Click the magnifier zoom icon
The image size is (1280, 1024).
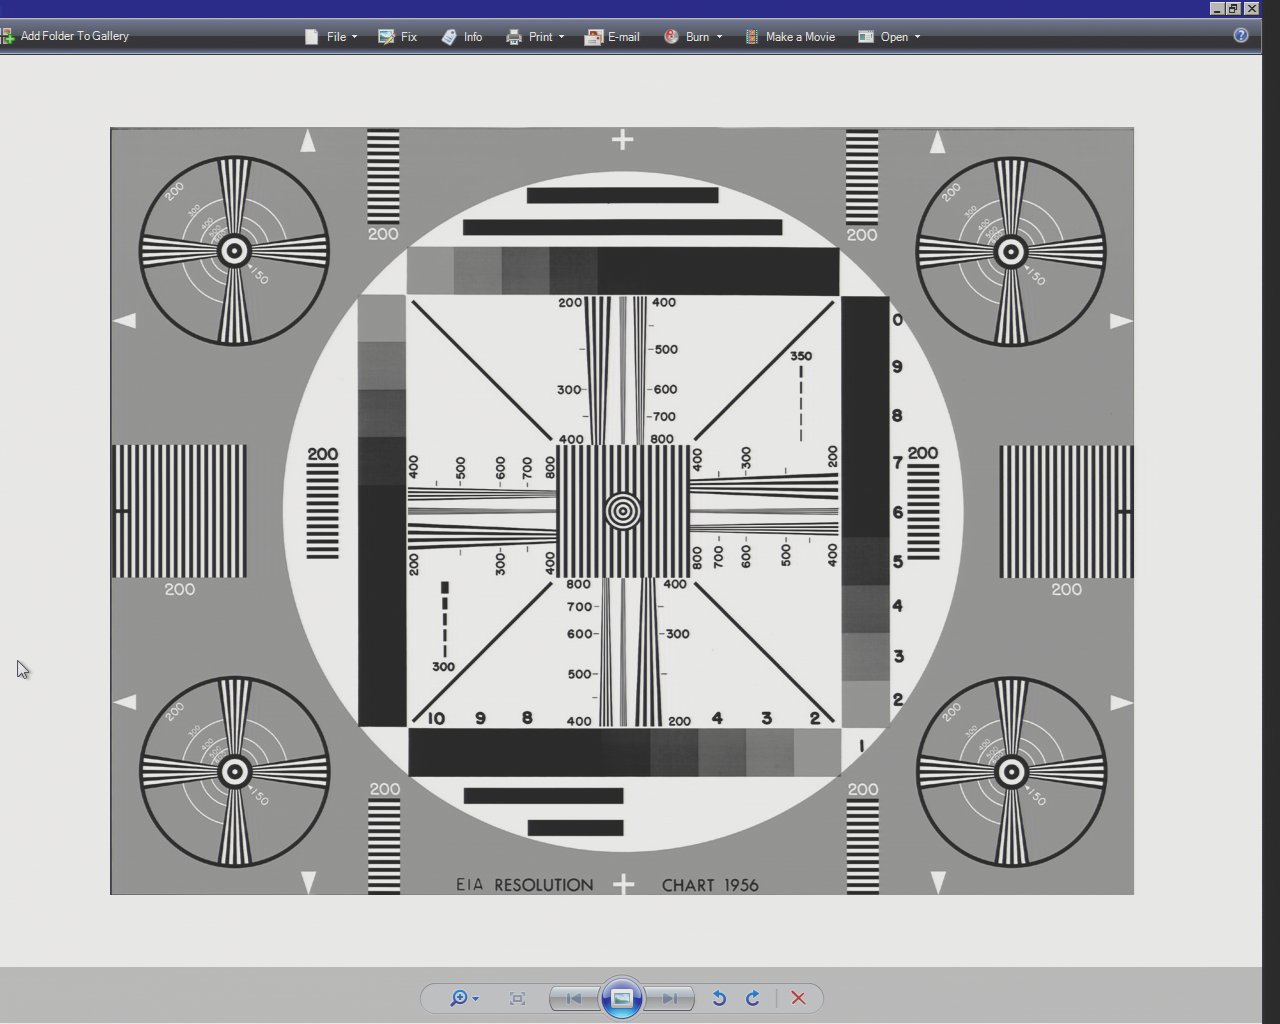click(x=459, y=998)
